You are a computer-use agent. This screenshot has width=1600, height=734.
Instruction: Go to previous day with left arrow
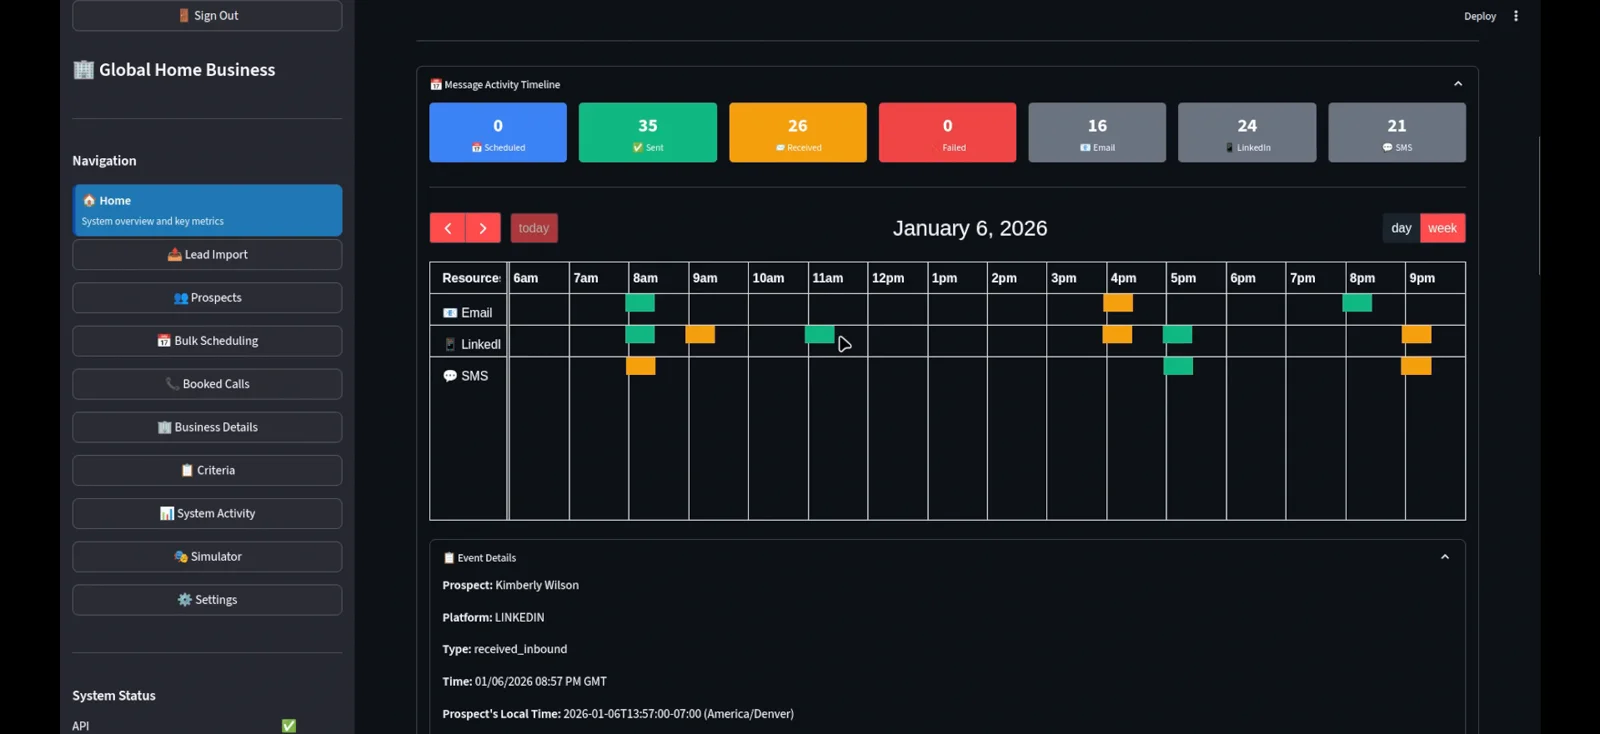[447, 228]
